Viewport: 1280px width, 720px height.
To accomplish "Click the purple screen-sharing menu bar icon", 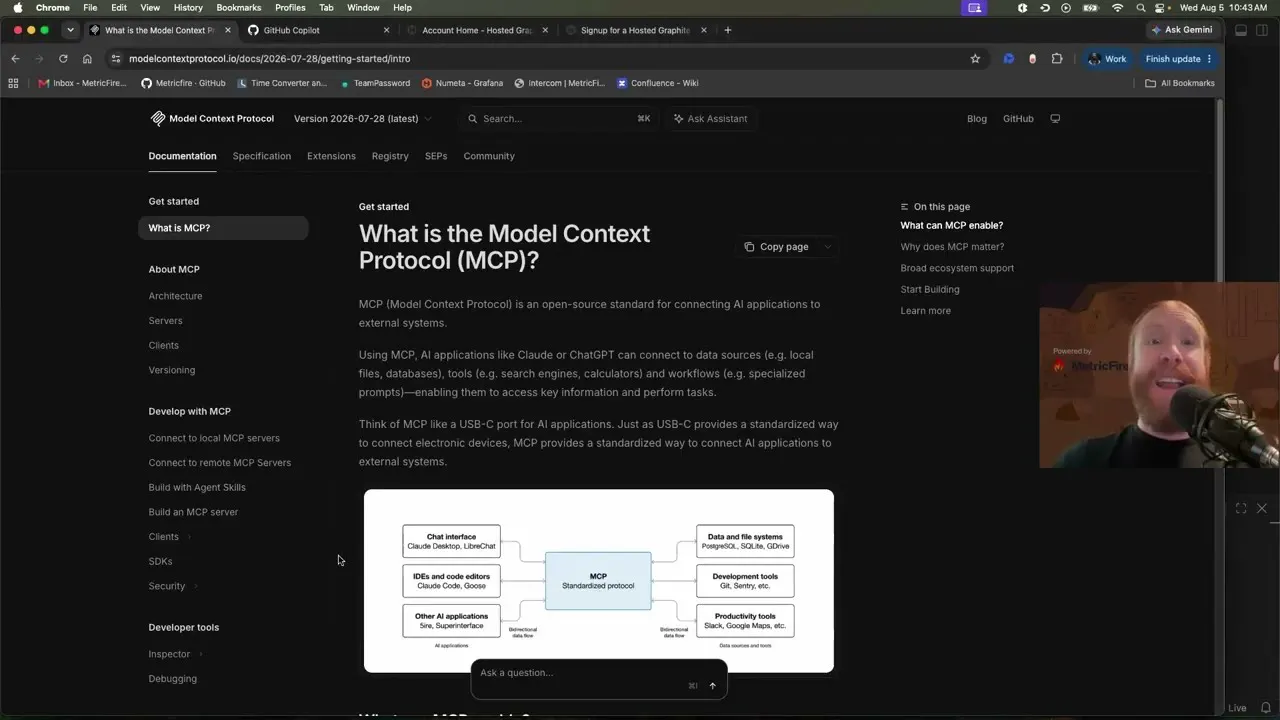I will point(973,8).
